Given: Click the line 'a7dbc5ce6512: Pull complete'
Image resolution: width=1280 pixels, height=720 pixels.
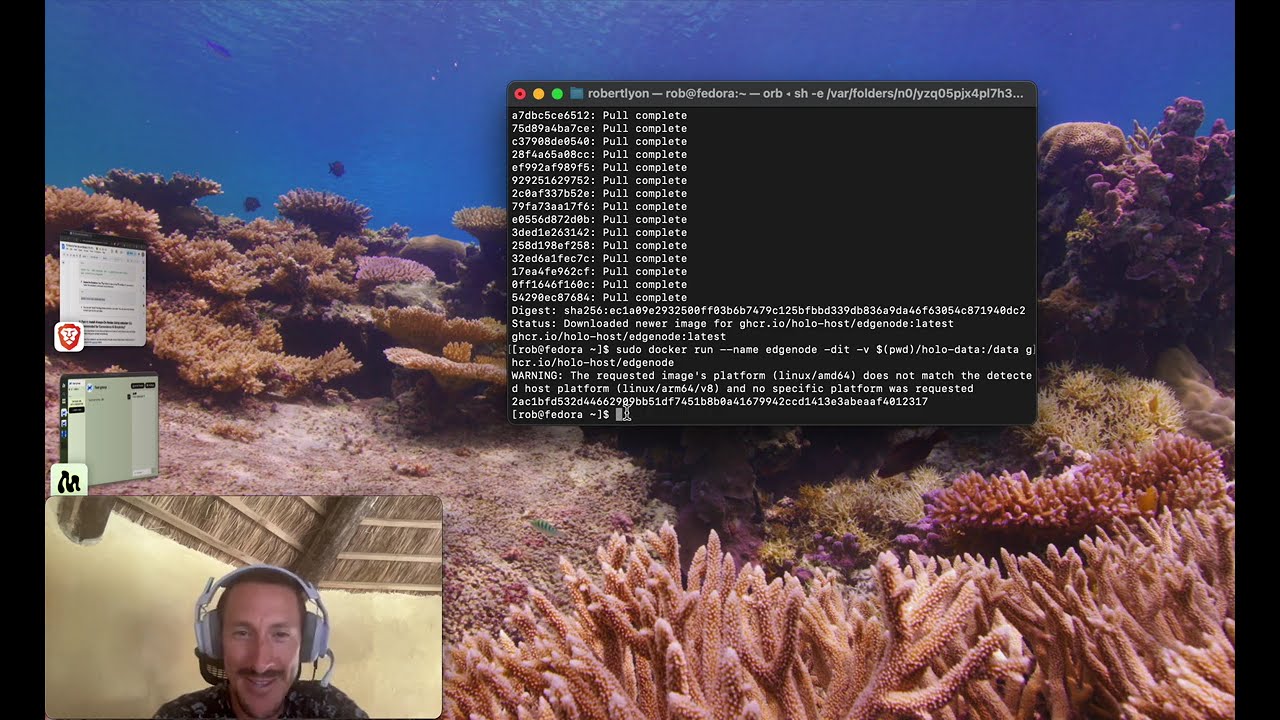Looking at the screenshot, I should point(599,115).
